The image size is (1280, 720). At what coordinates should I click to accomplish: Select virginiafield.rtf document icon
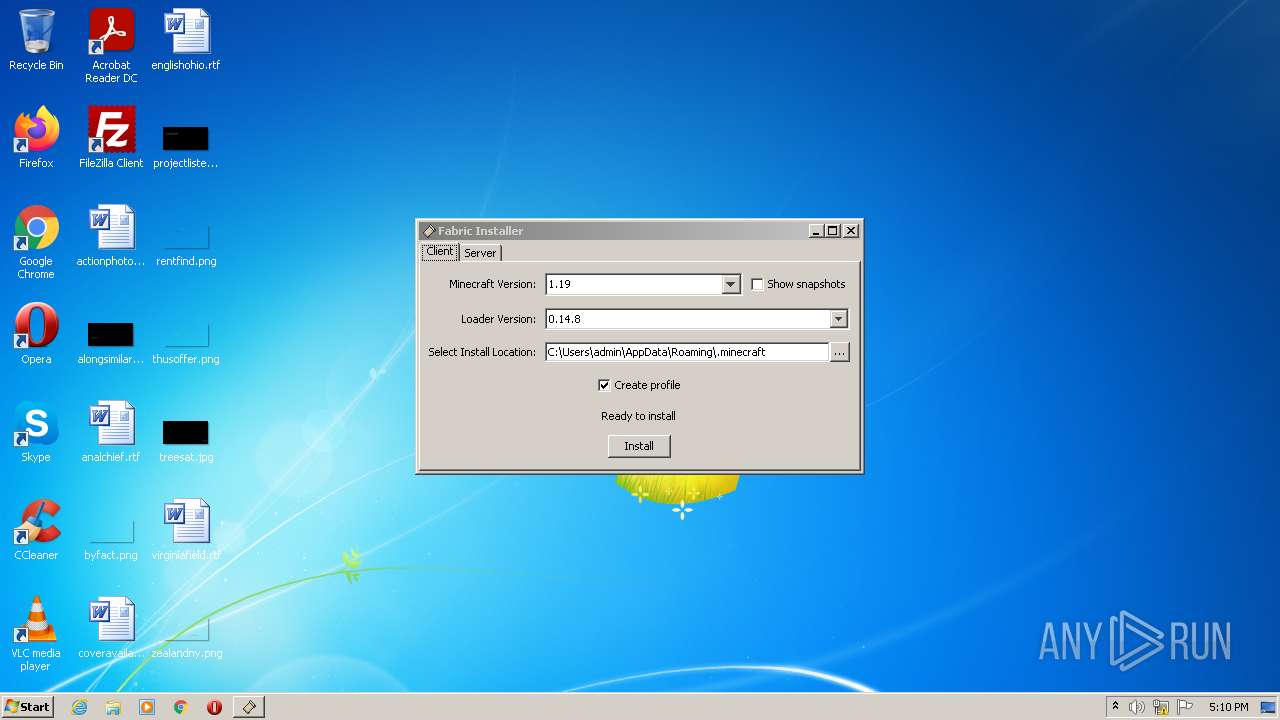[x=186, y=530]
